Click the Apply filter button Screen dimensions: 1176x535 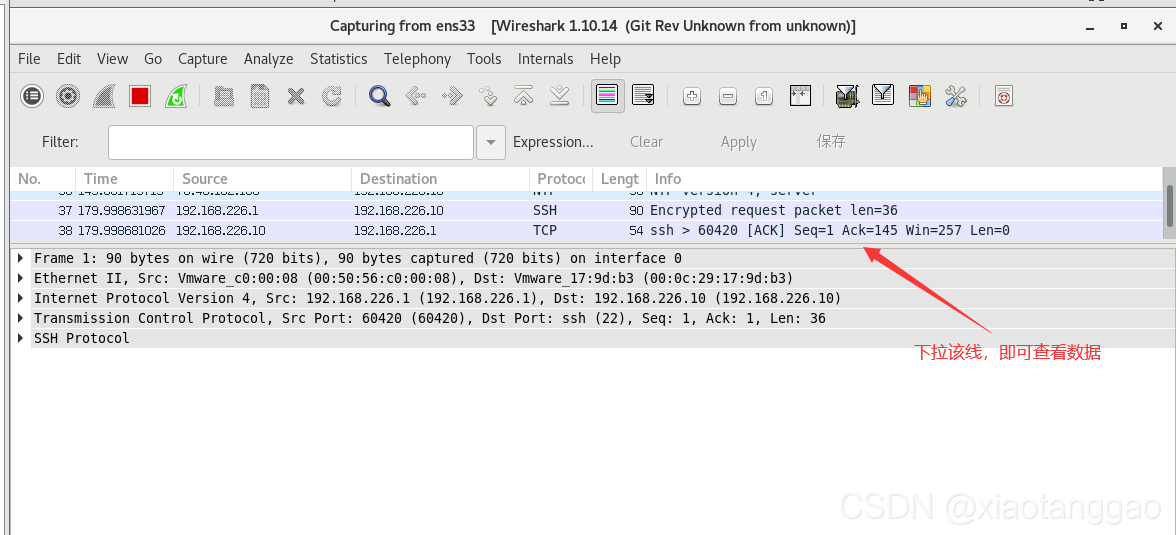click(739, 142)
